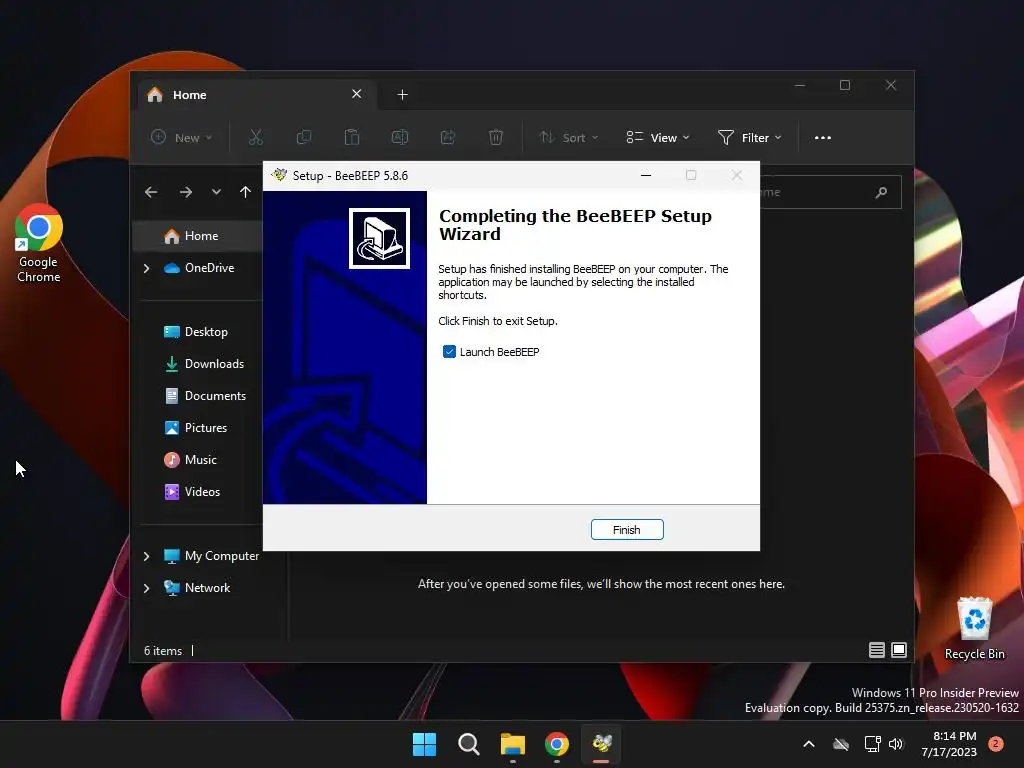The width and height of the screenshot is (1024, 768).
Task: Select Home in the navigation pane
Action: [x=197, y=236]
